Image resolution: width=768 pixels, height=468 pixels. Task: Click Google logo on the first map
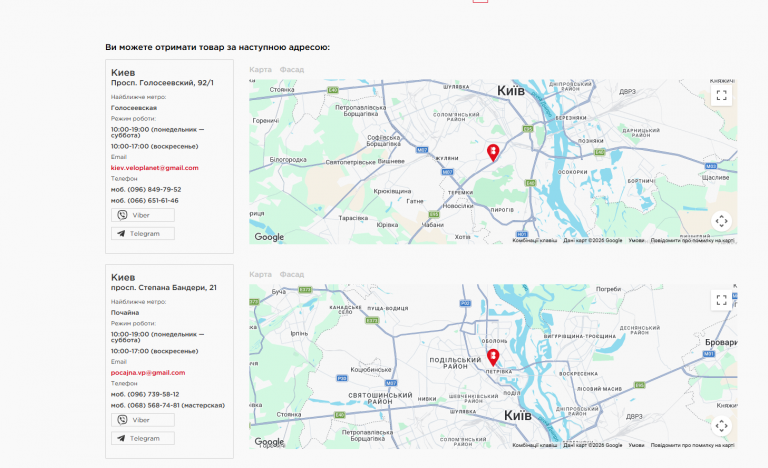pos(269,237)
